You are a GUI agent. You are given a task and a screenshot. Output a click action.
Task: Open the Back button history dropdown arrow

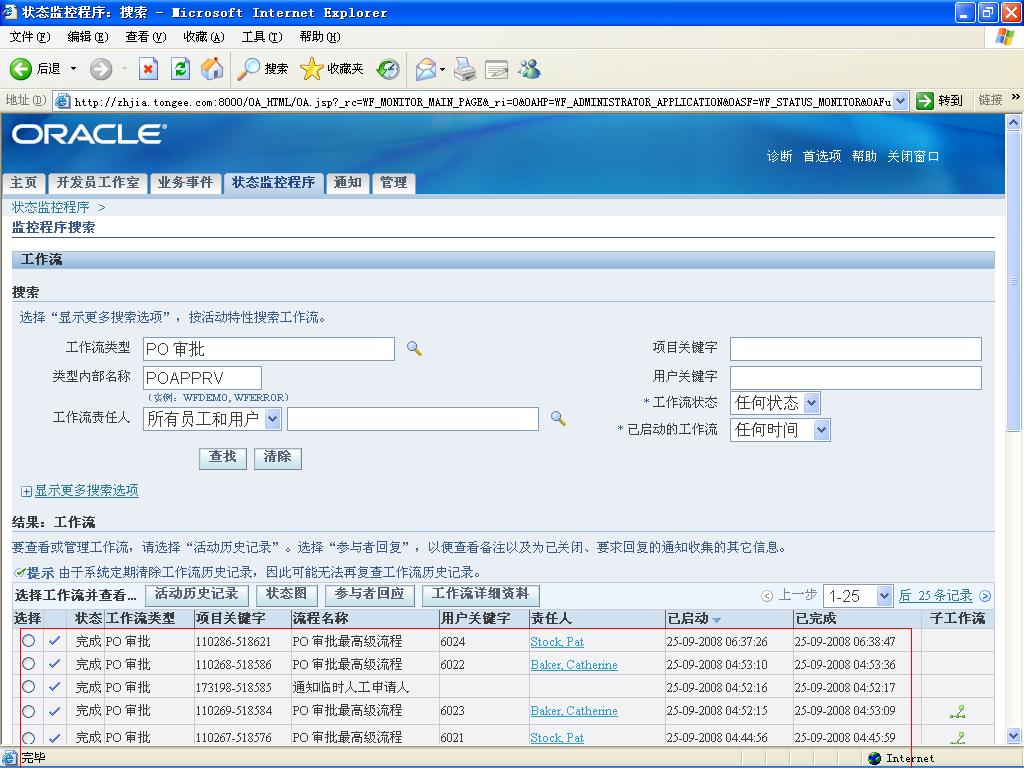point(73,69)
